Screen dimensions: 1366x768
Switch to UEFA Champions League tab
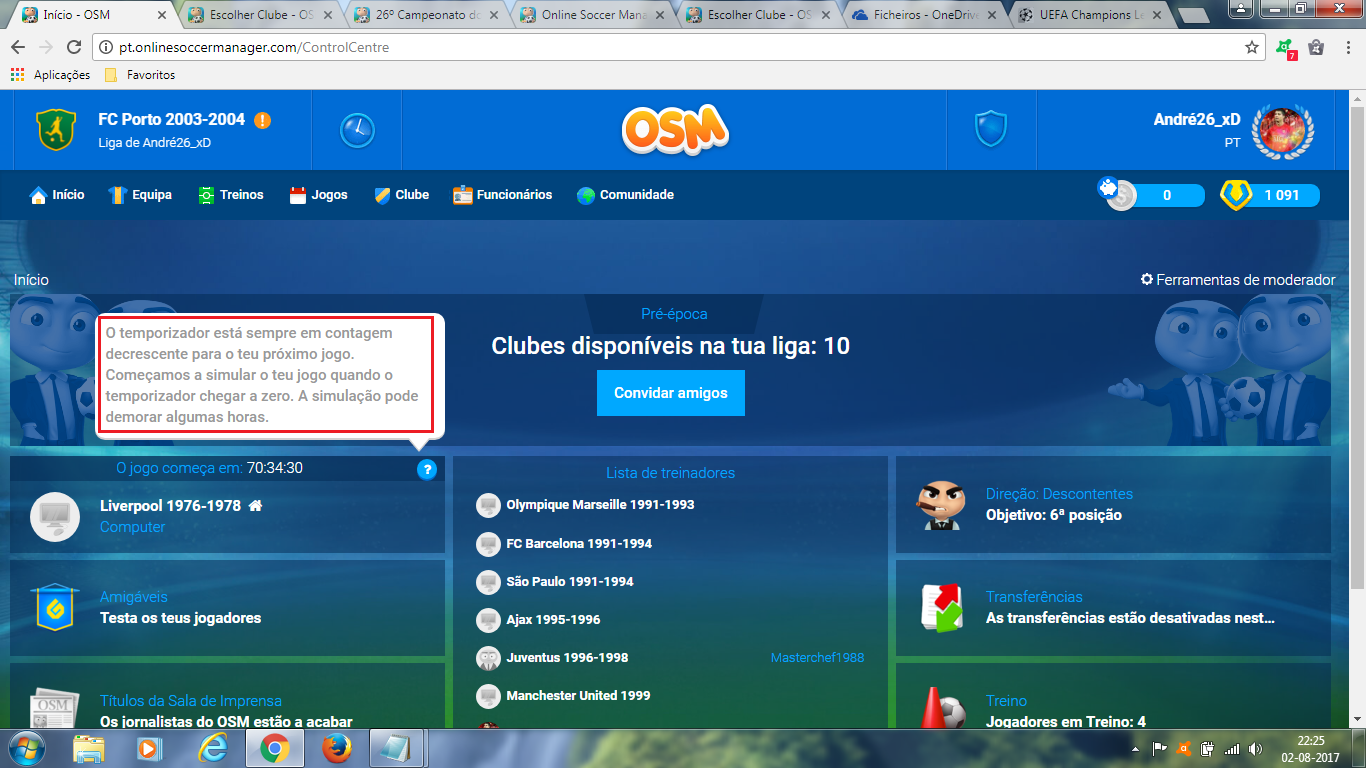1090,15
